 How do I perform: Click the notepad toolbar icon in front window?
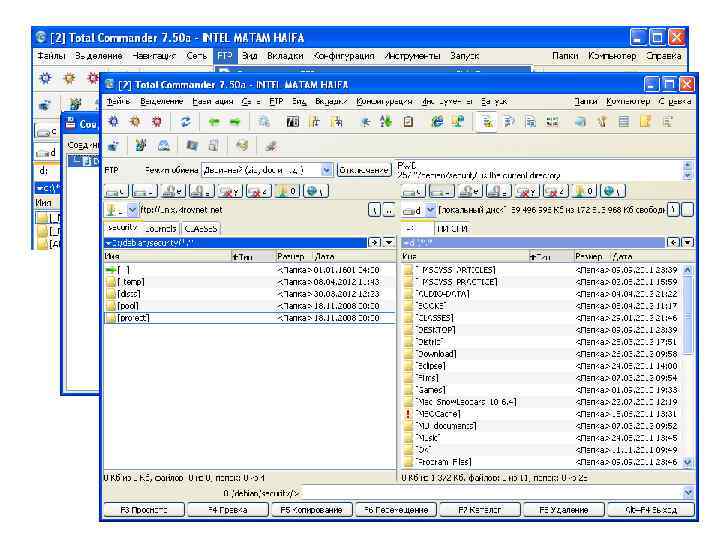(x=408, y=122)
